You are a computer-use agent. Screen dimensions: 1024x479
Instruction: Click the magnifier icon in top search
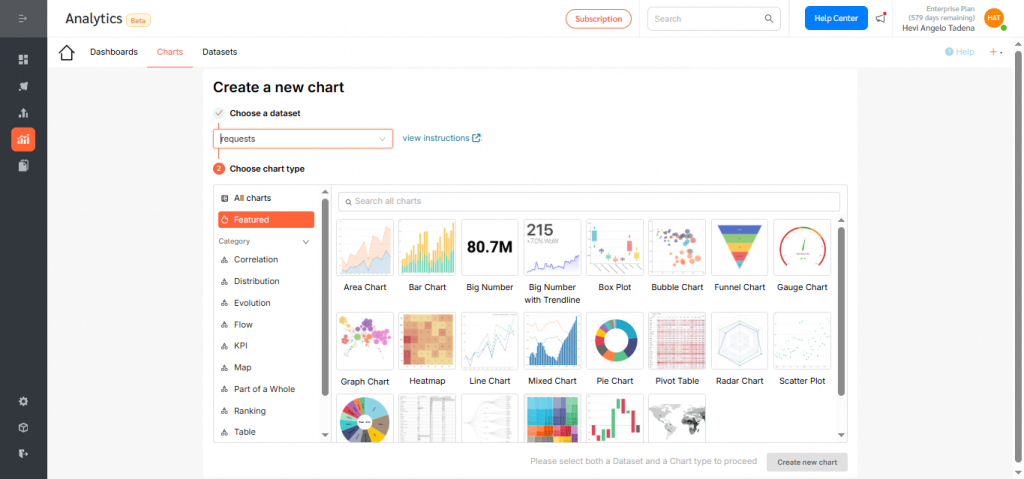click(x=769, y=18)
